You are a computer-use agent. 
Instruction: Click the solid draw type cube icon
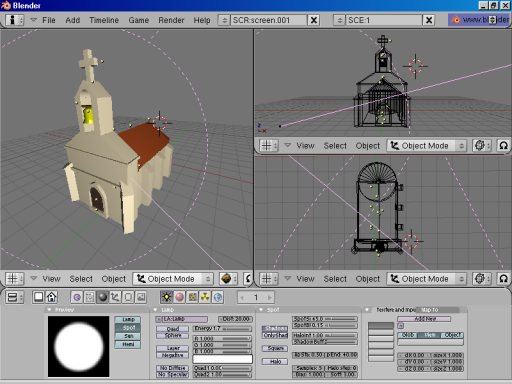pyautogui.click(x=228, y=279)
